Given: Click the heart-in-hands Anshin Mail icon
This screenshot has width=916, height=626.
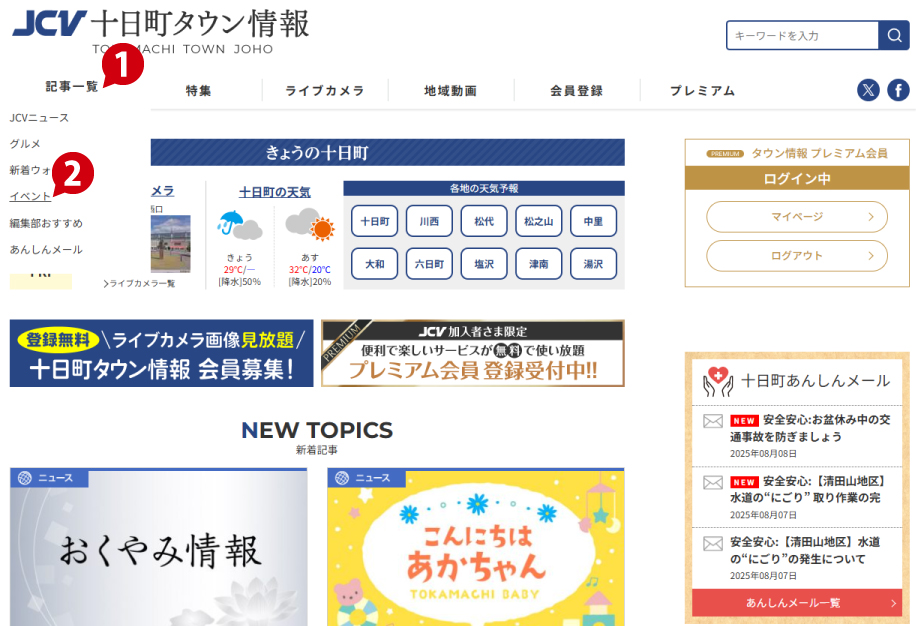Looking at the screenshot, I should pyautogui.click(x=718, y=381).
